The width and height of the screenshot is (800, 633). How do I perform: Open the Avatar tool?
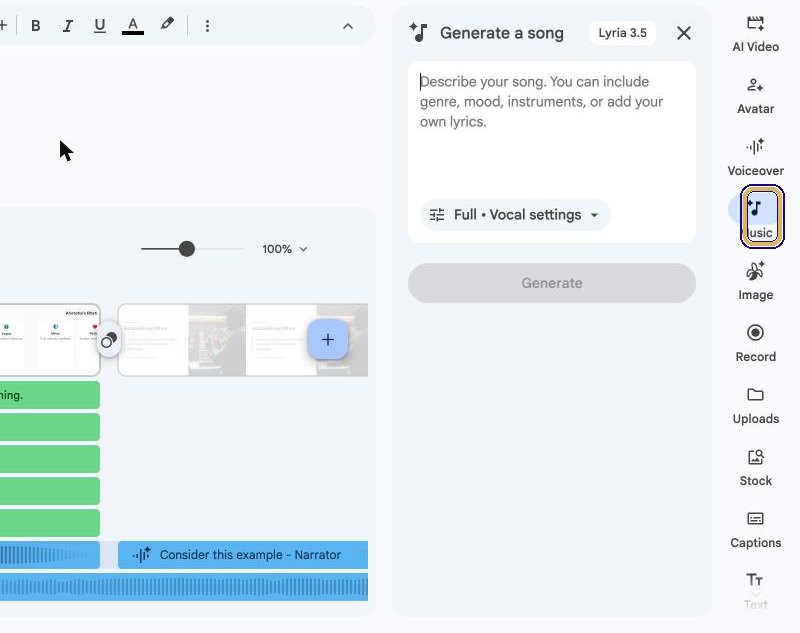coord(756,96)
